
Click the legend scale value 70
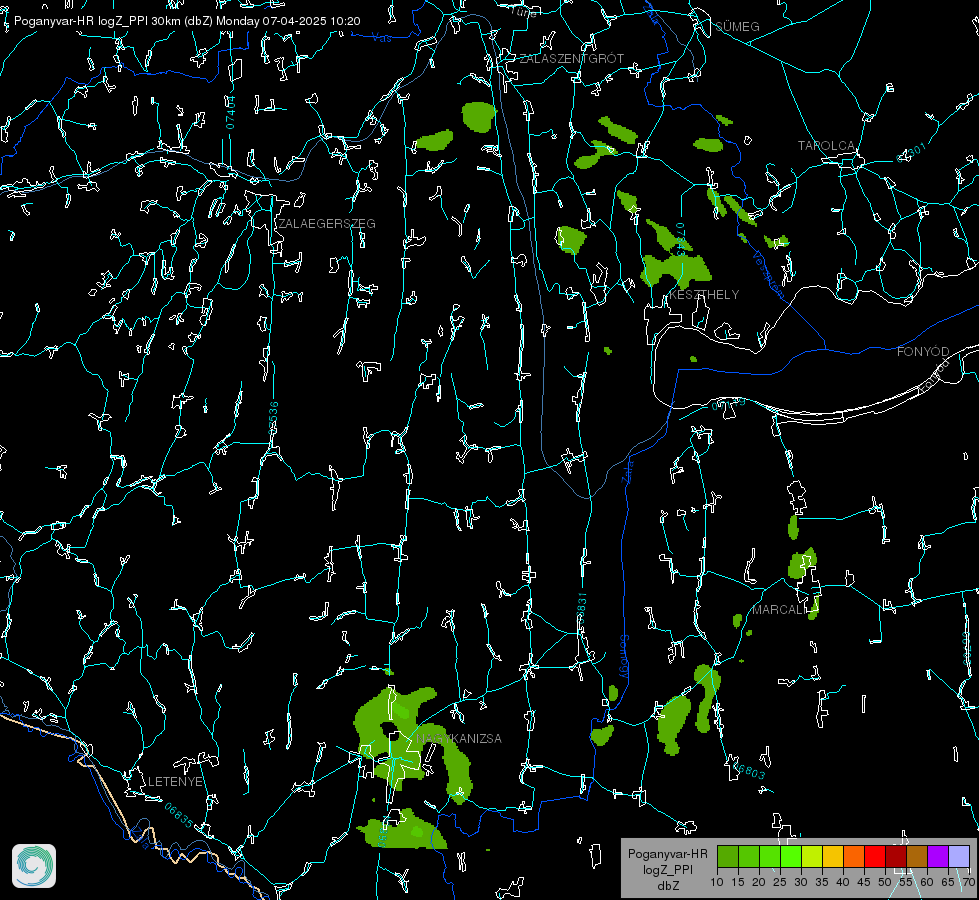[x=968, y=882]
